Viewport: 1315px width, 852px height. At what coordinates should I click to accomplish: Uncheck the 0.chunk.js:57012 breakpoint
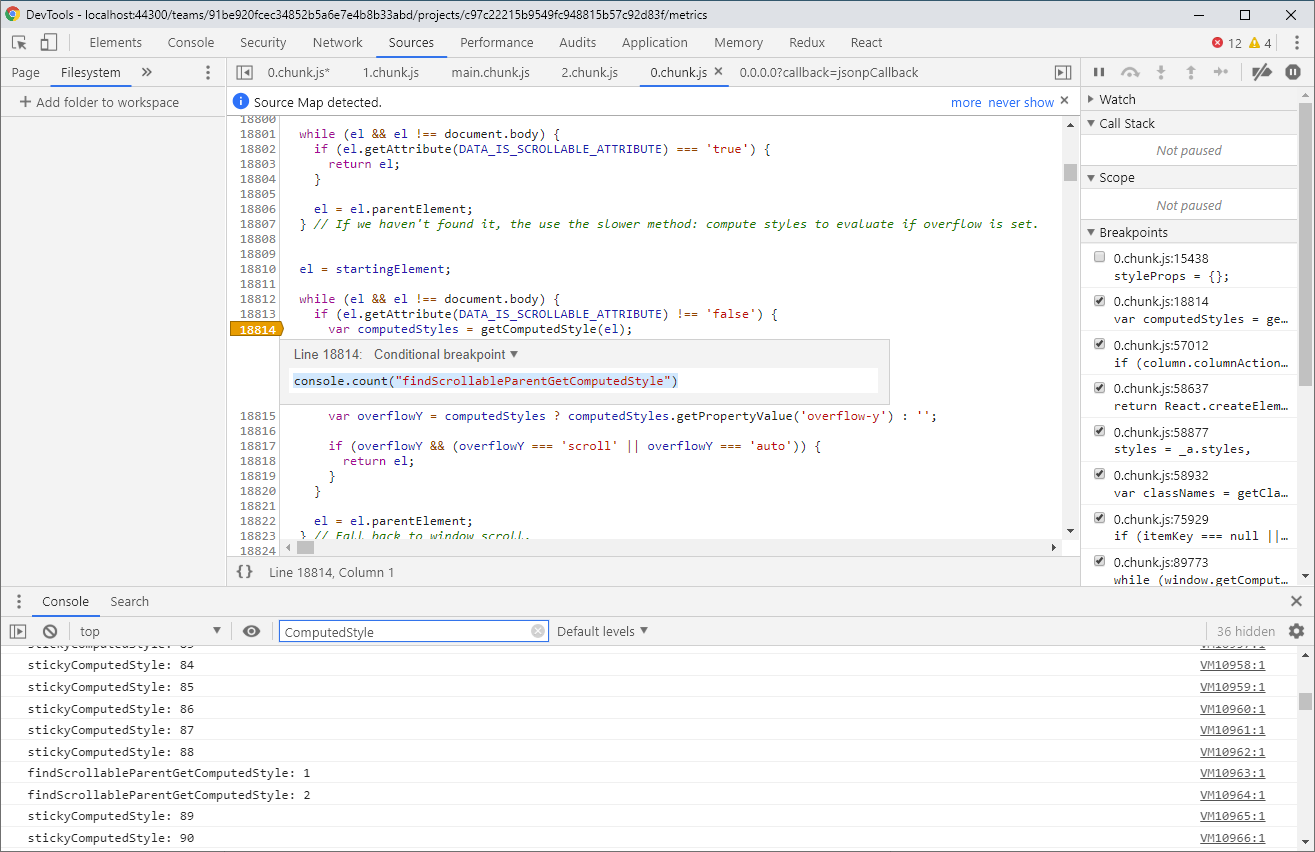pyautogui.click(x=1100, y=344)
